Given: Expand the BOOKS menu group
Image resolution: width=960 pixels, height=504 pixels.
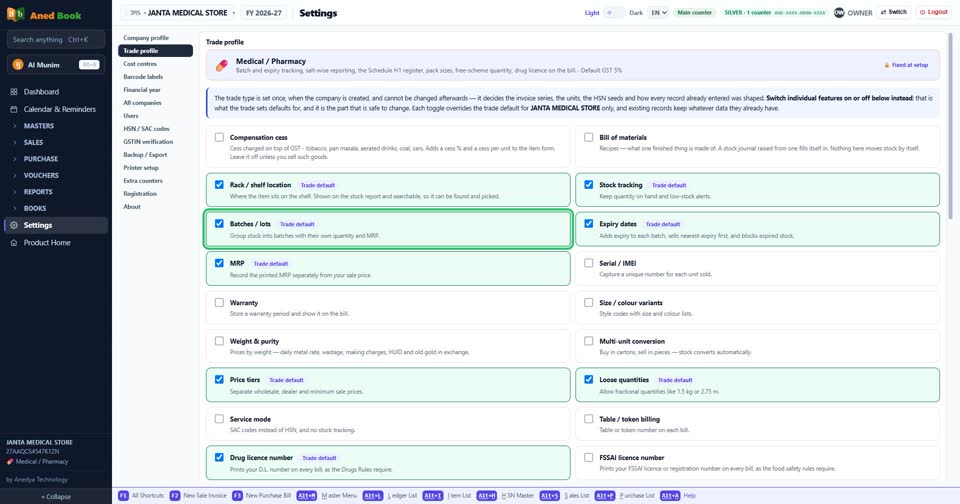Looking at the screenshot, I should pos(54,208).
